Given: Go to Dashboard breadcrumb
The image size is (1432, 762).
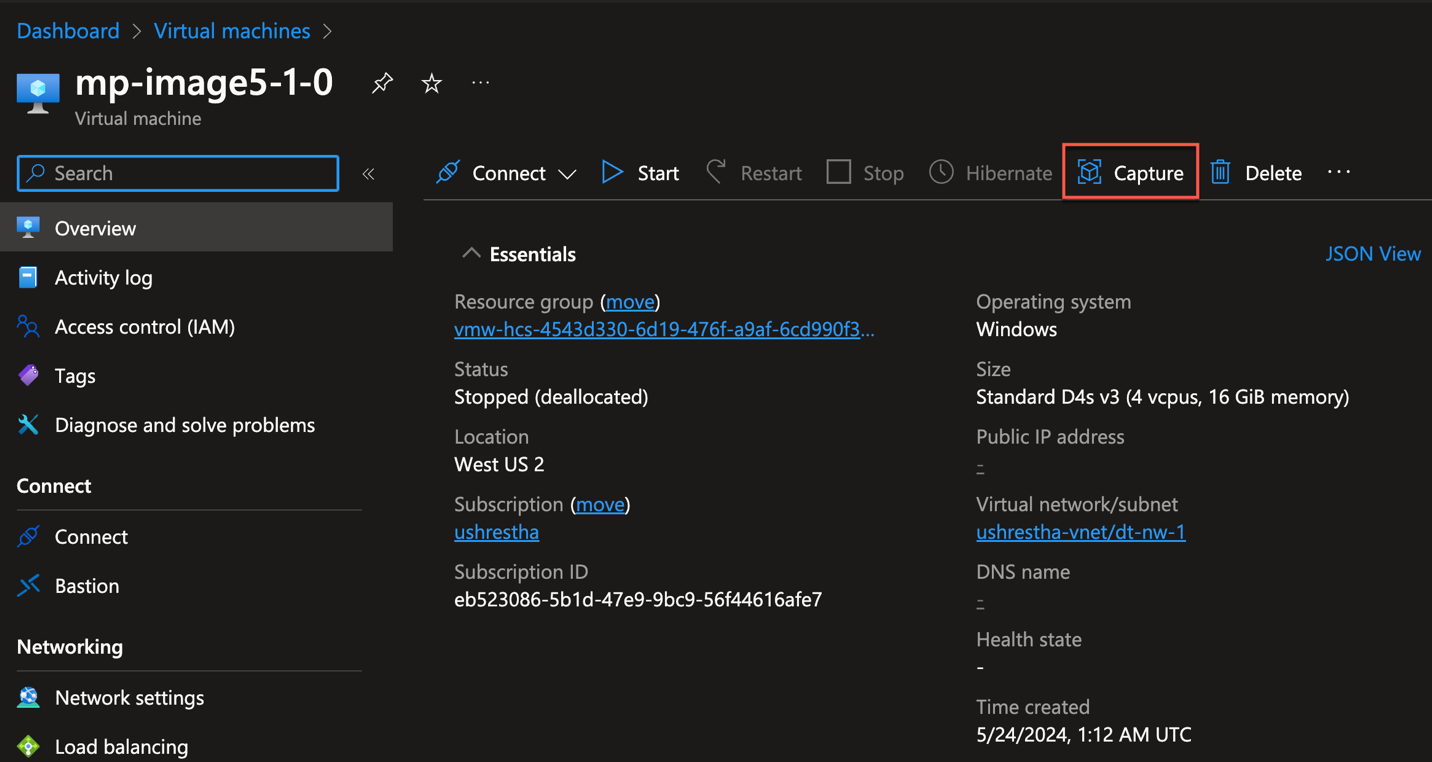Looking at the screenshot, I should click(68, 31).
